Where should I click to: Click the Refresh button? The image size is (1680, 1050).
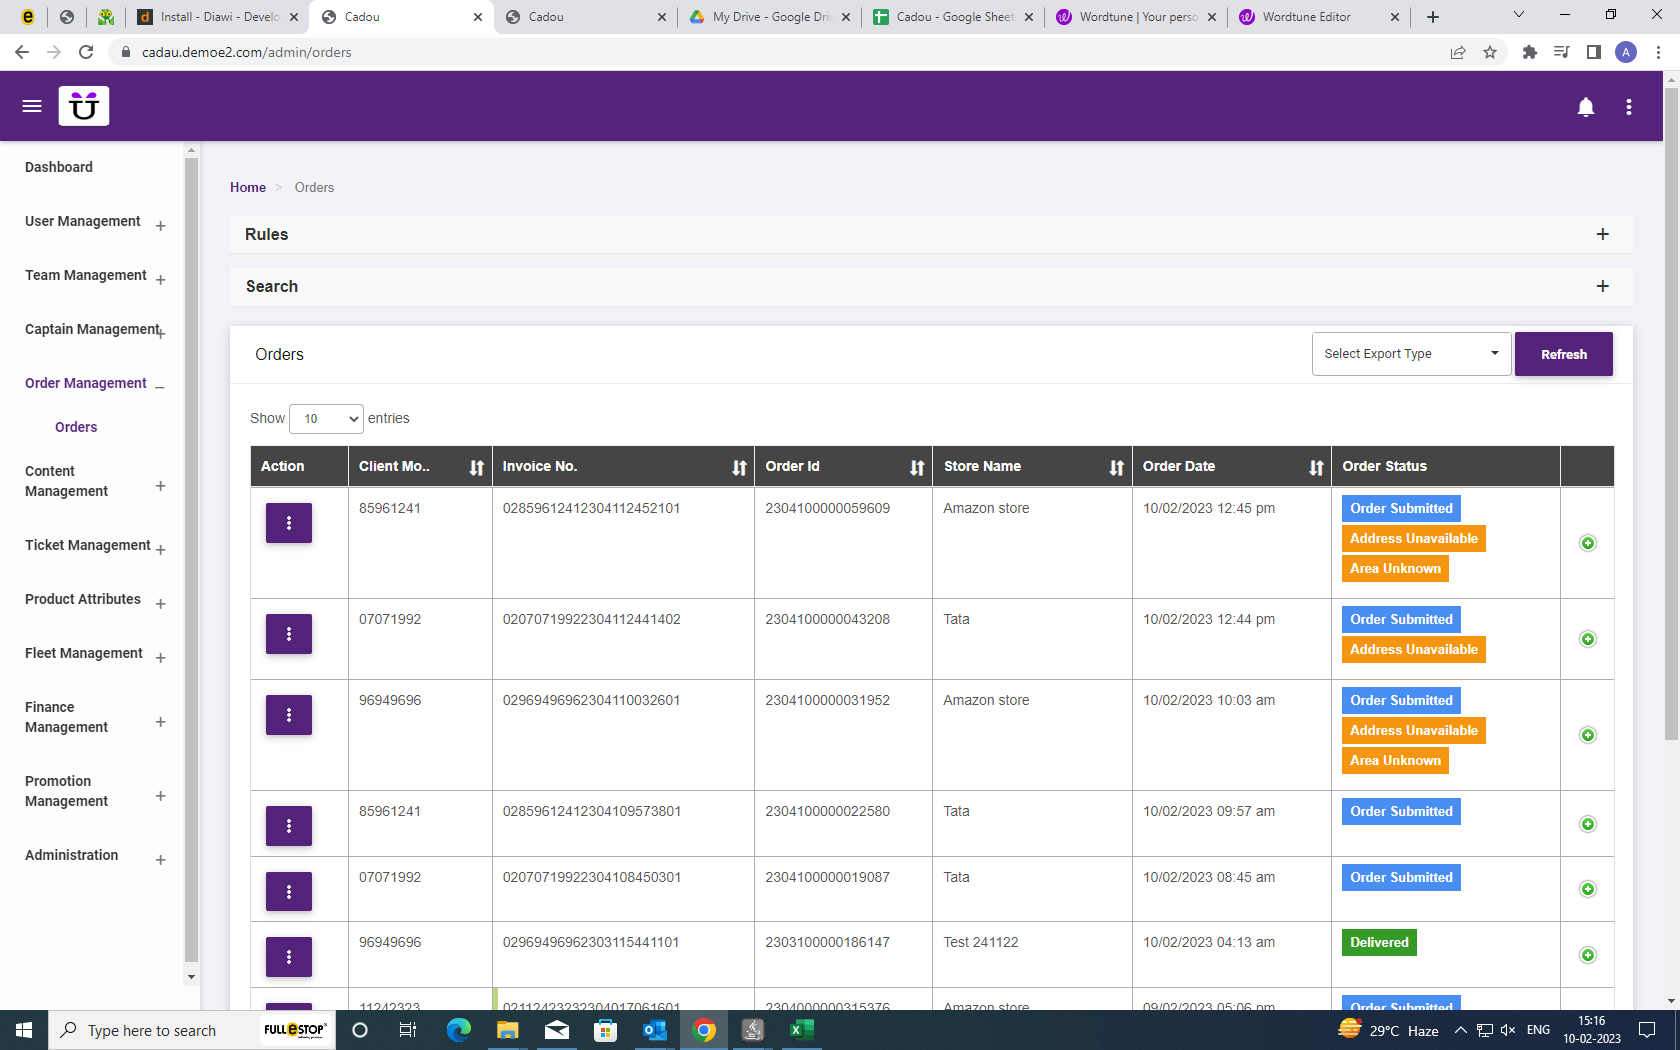(1564, 354)
